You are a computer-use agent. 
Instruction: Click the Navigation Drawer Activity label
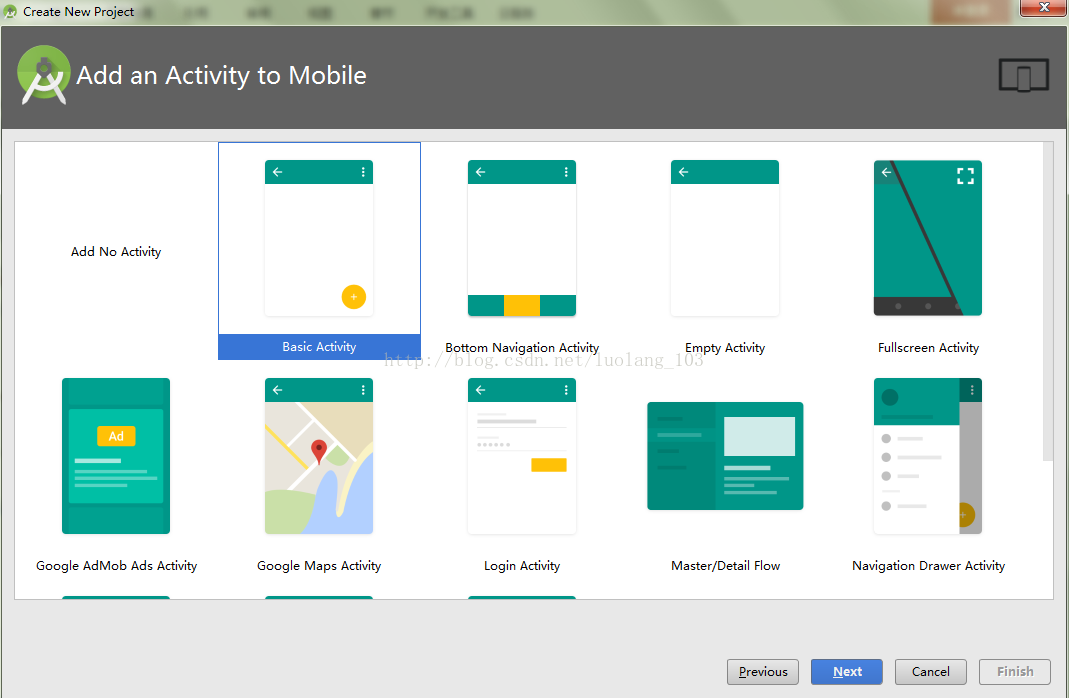[929, 566]
